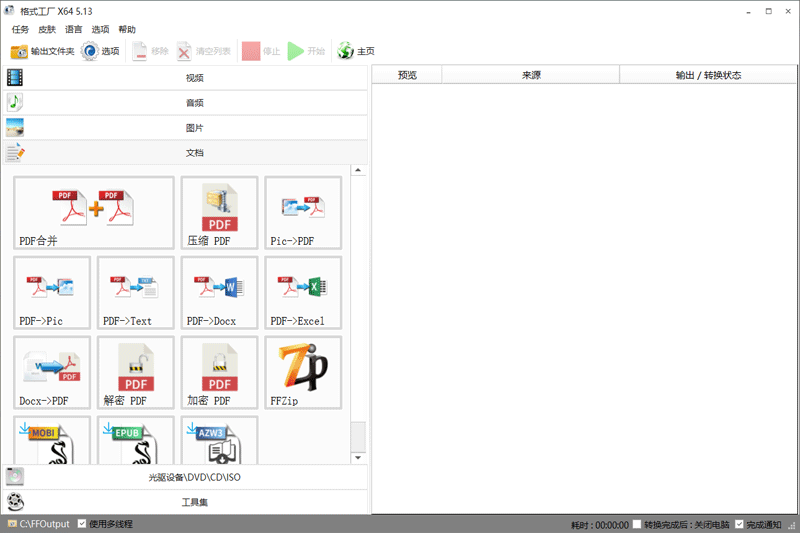Viewport: 800px width, 533px height.
Task: Open the PDF->Excel converter
Action: click(x=303, y=293)
